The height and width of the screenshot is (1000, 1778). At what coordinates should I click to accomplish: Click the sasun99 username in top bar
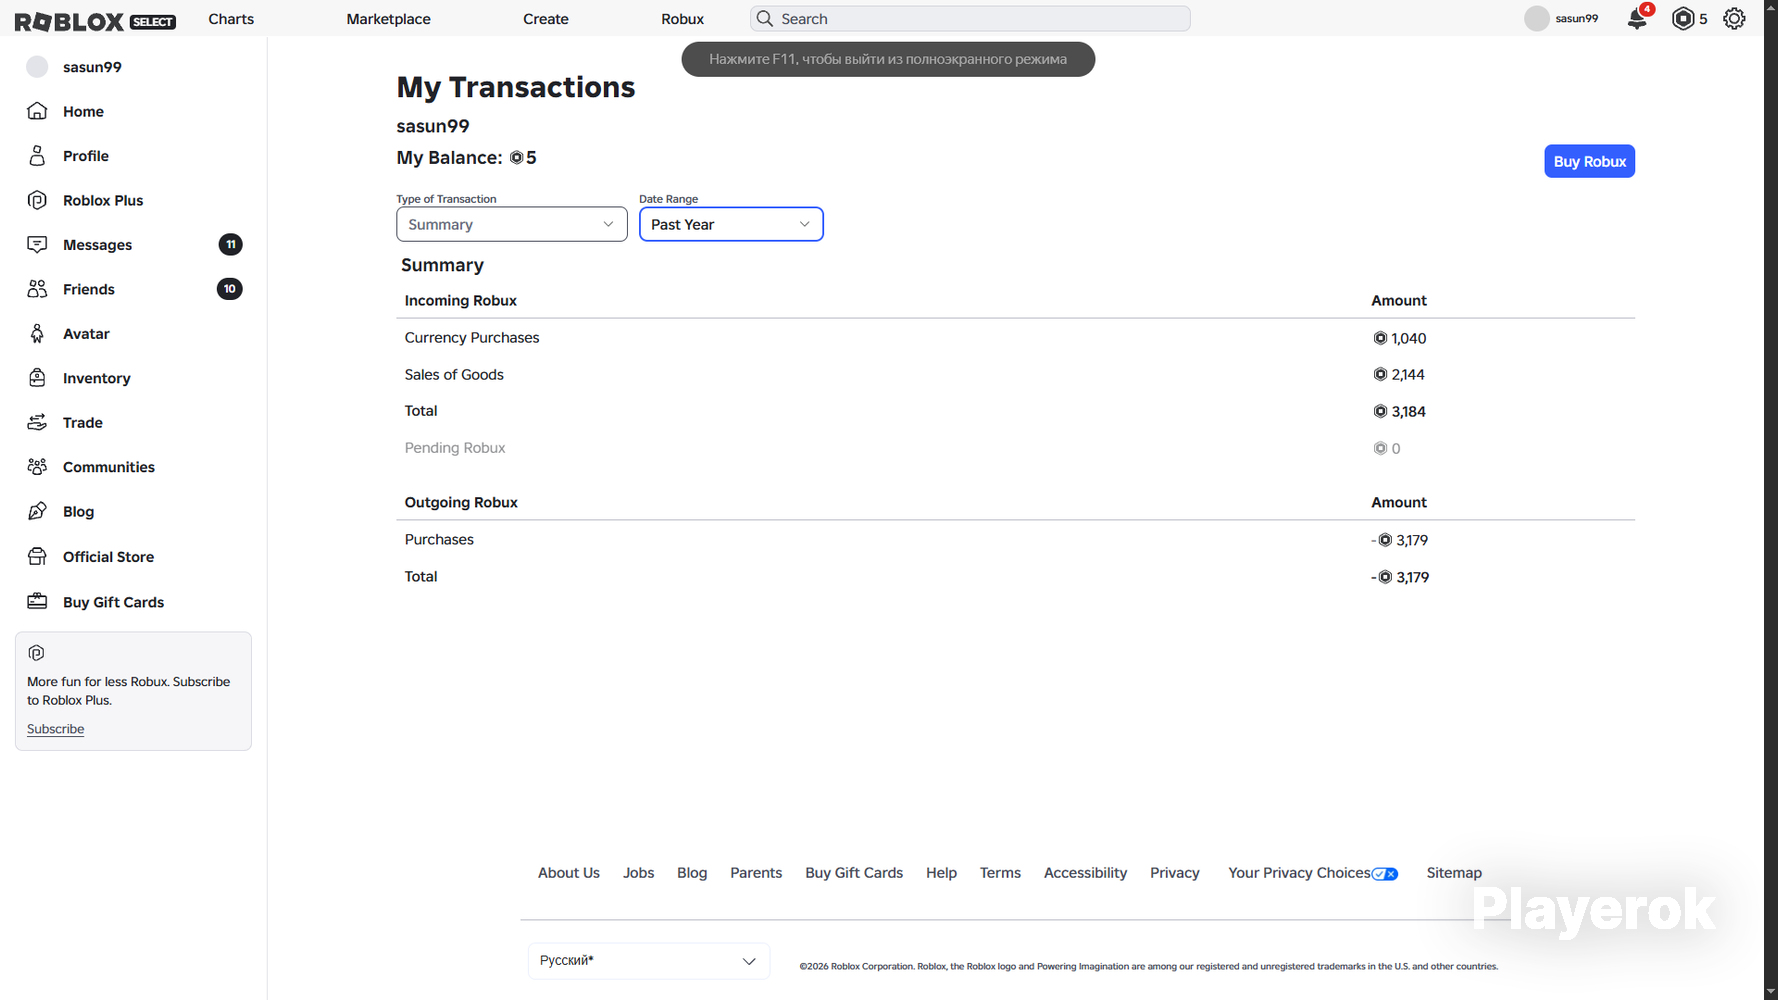tap(1577, 19)
